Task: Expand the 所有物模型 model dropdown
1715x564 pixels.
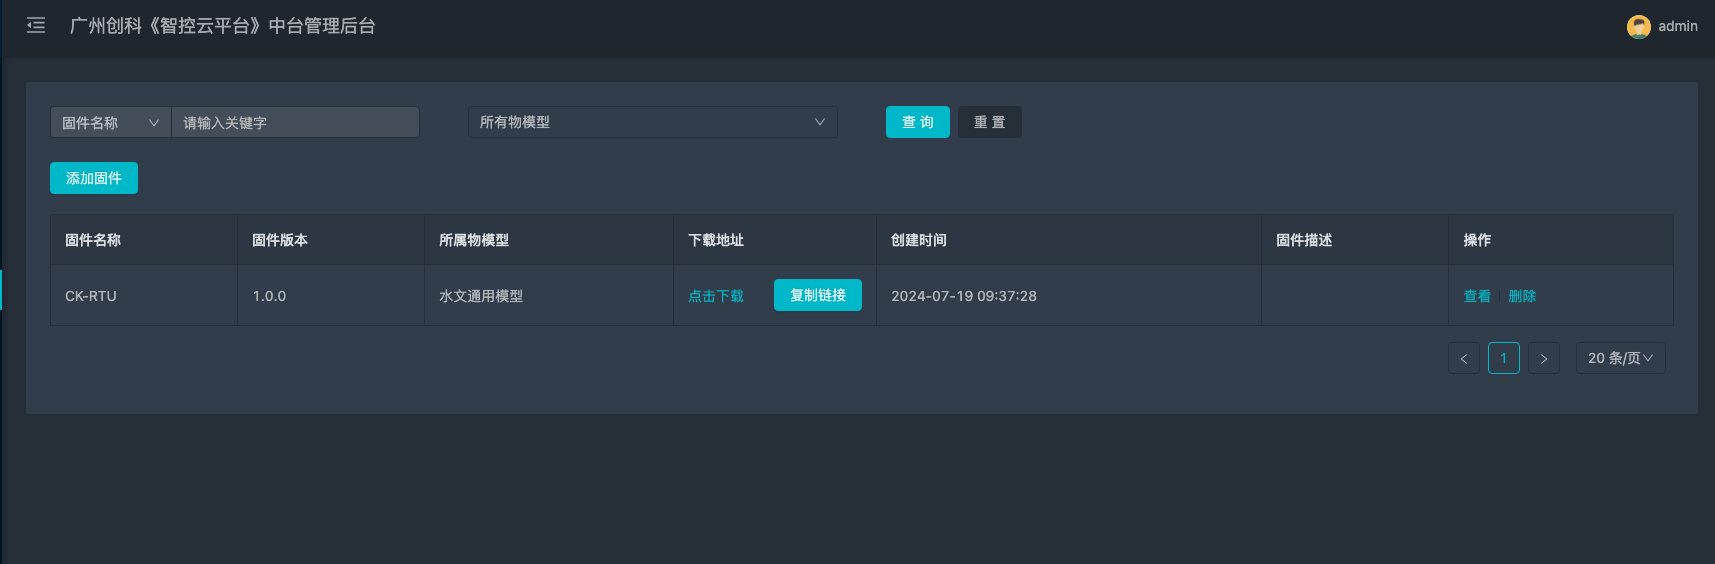Action: [652, 122]
